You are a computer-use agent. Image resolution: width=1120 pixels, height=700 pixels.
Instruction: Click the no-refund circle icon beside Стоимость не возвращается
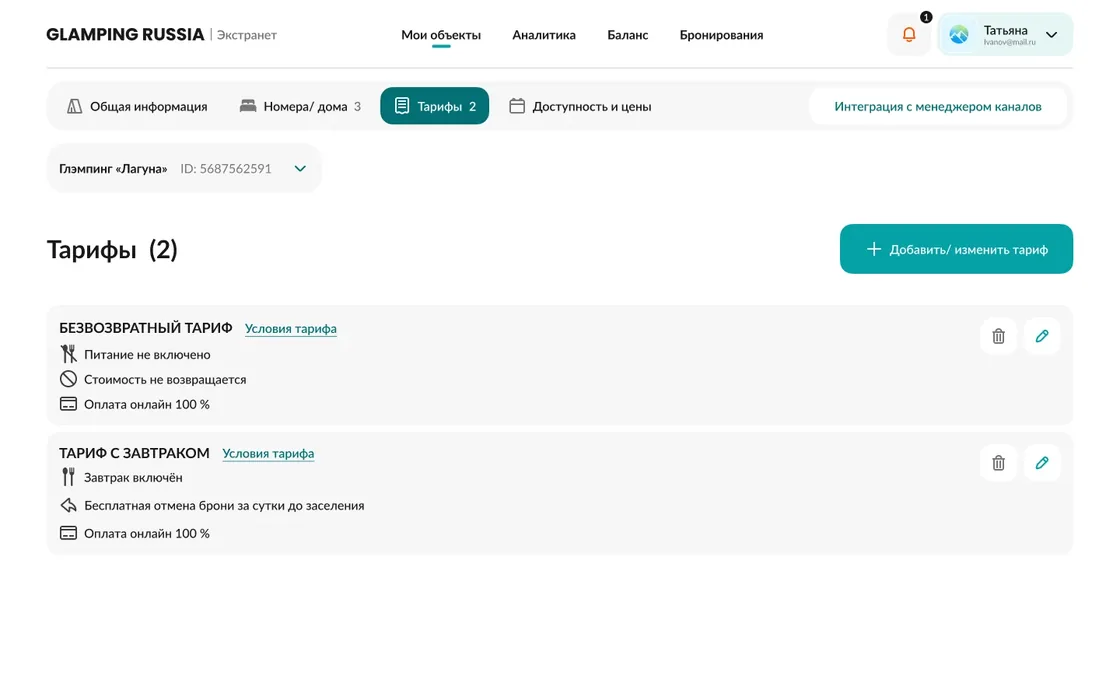point(69,379)
